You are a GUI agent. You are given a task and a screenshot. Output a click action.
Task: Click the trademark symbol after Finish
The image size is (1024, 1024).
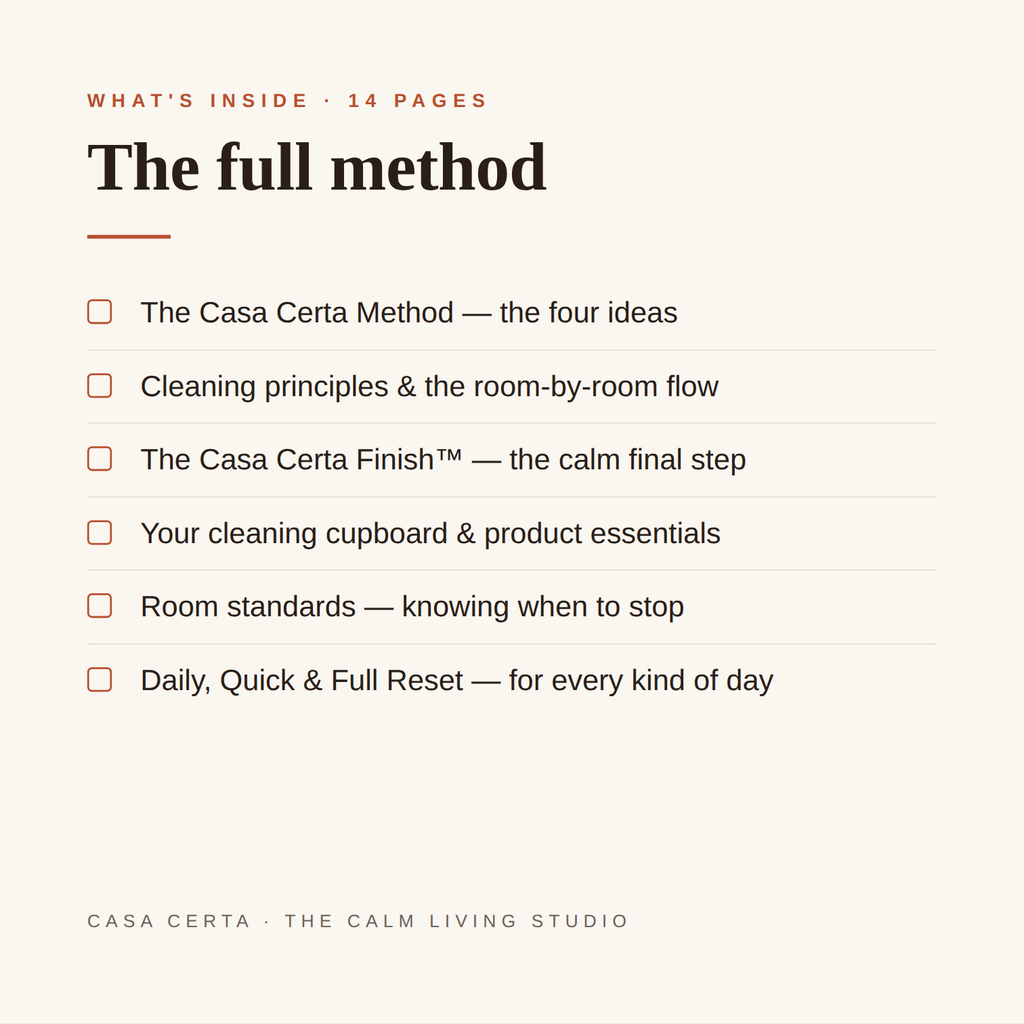pos(449,454)
